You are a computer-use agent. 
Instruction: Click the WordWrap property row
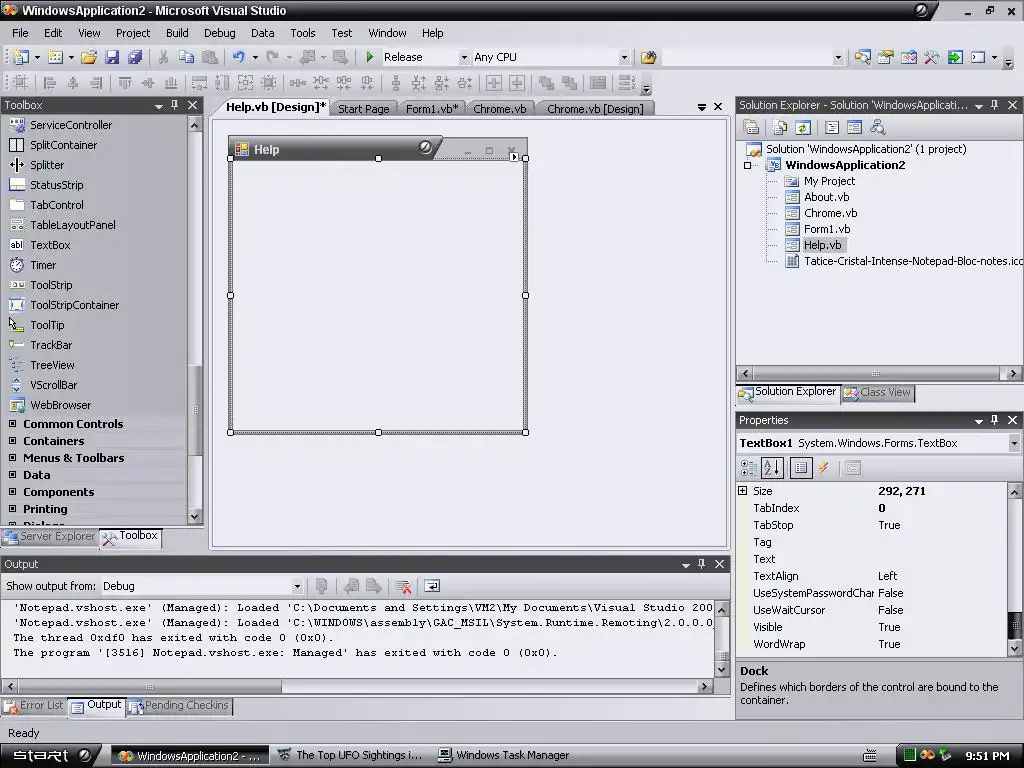click(872, 644)
